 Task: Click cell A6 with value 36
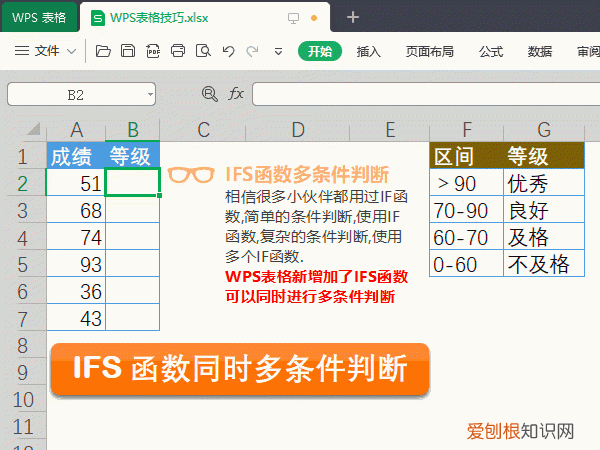click(76, 291)
